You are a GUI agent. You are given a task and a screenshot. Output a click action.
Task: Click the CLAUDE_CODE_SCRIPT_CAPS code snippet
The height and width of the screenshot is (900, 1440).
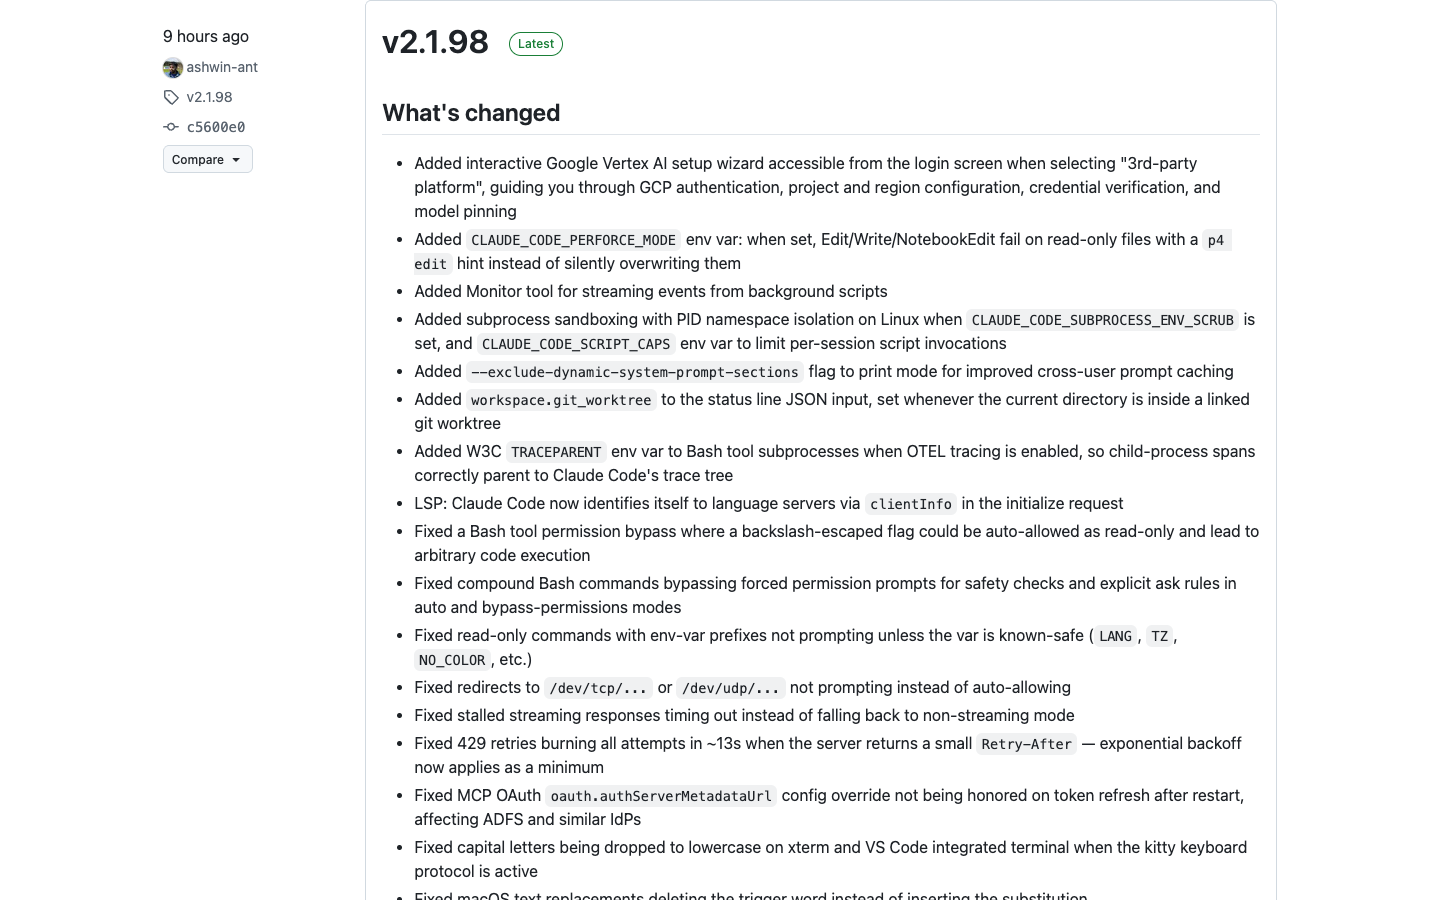coord(576,344)
